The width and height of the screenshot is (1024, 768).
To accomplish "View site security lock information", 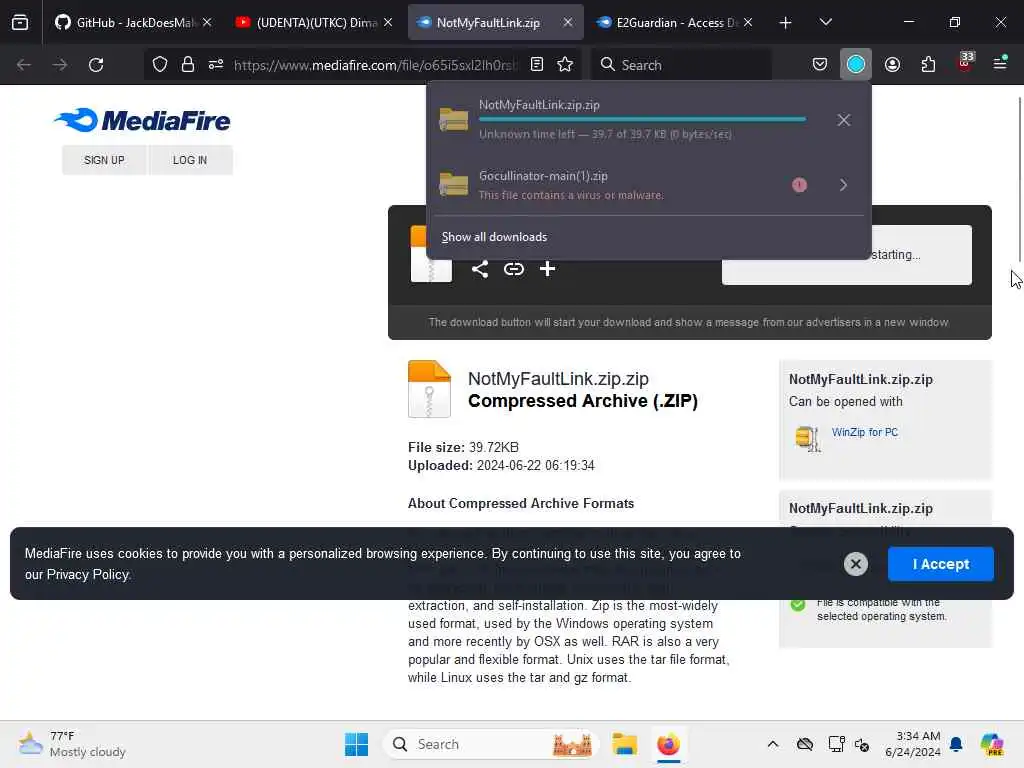I will pos(188,65).
